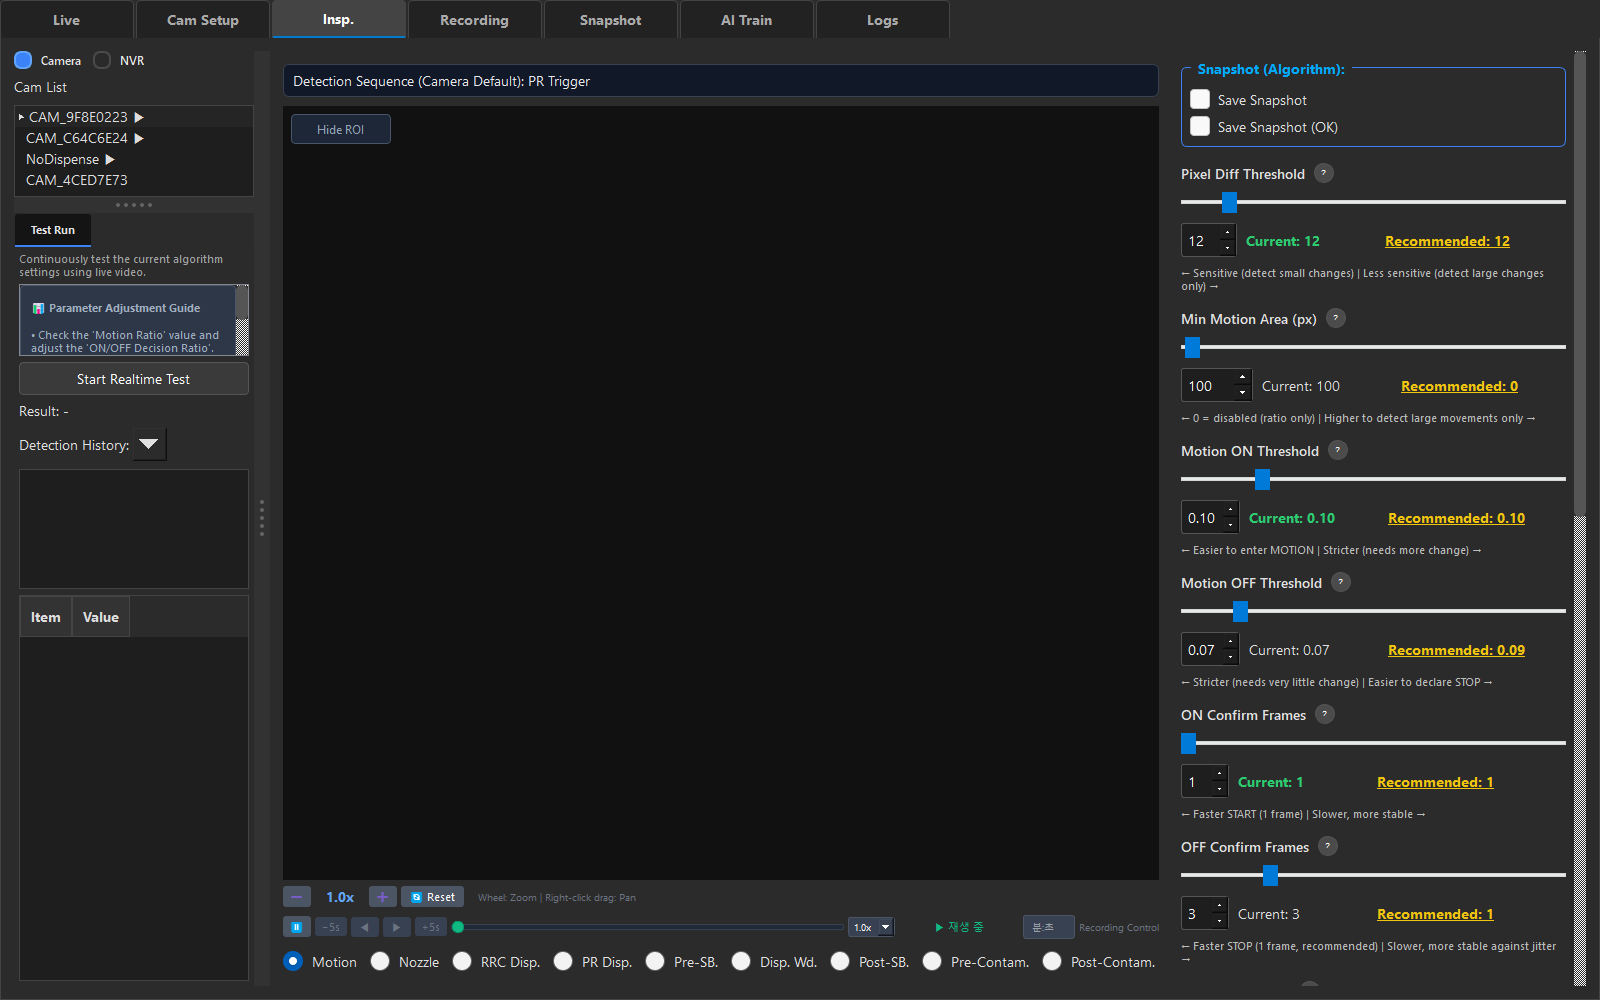Select Nozzle detection mode

[380, 961]
